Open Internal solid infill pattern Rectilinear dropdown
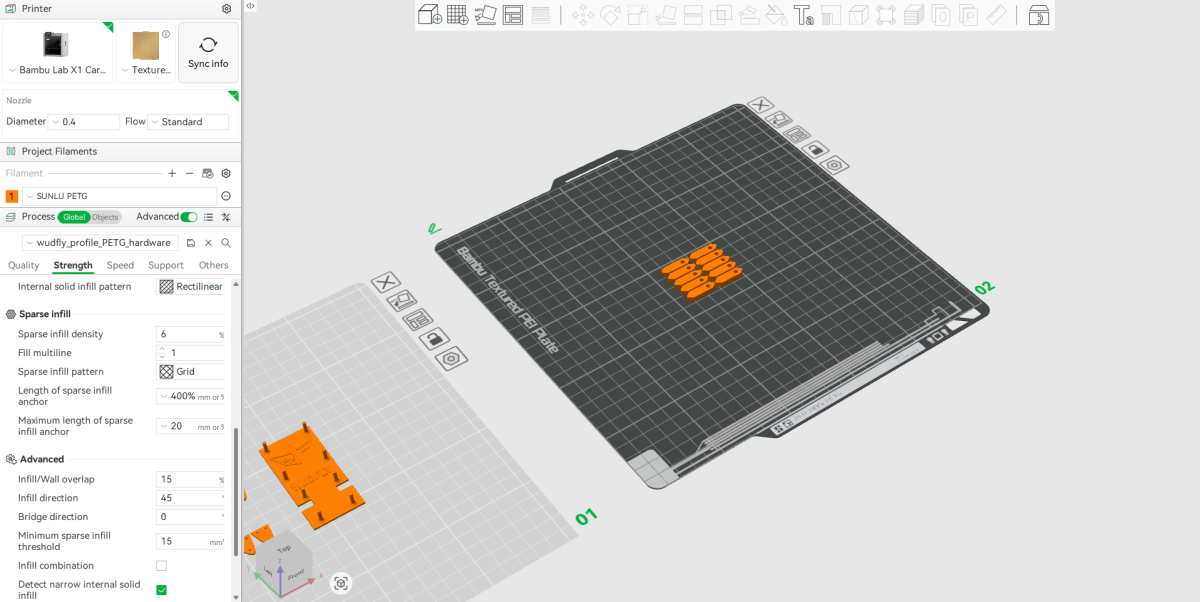1200x602 pixels. point(191,286)
